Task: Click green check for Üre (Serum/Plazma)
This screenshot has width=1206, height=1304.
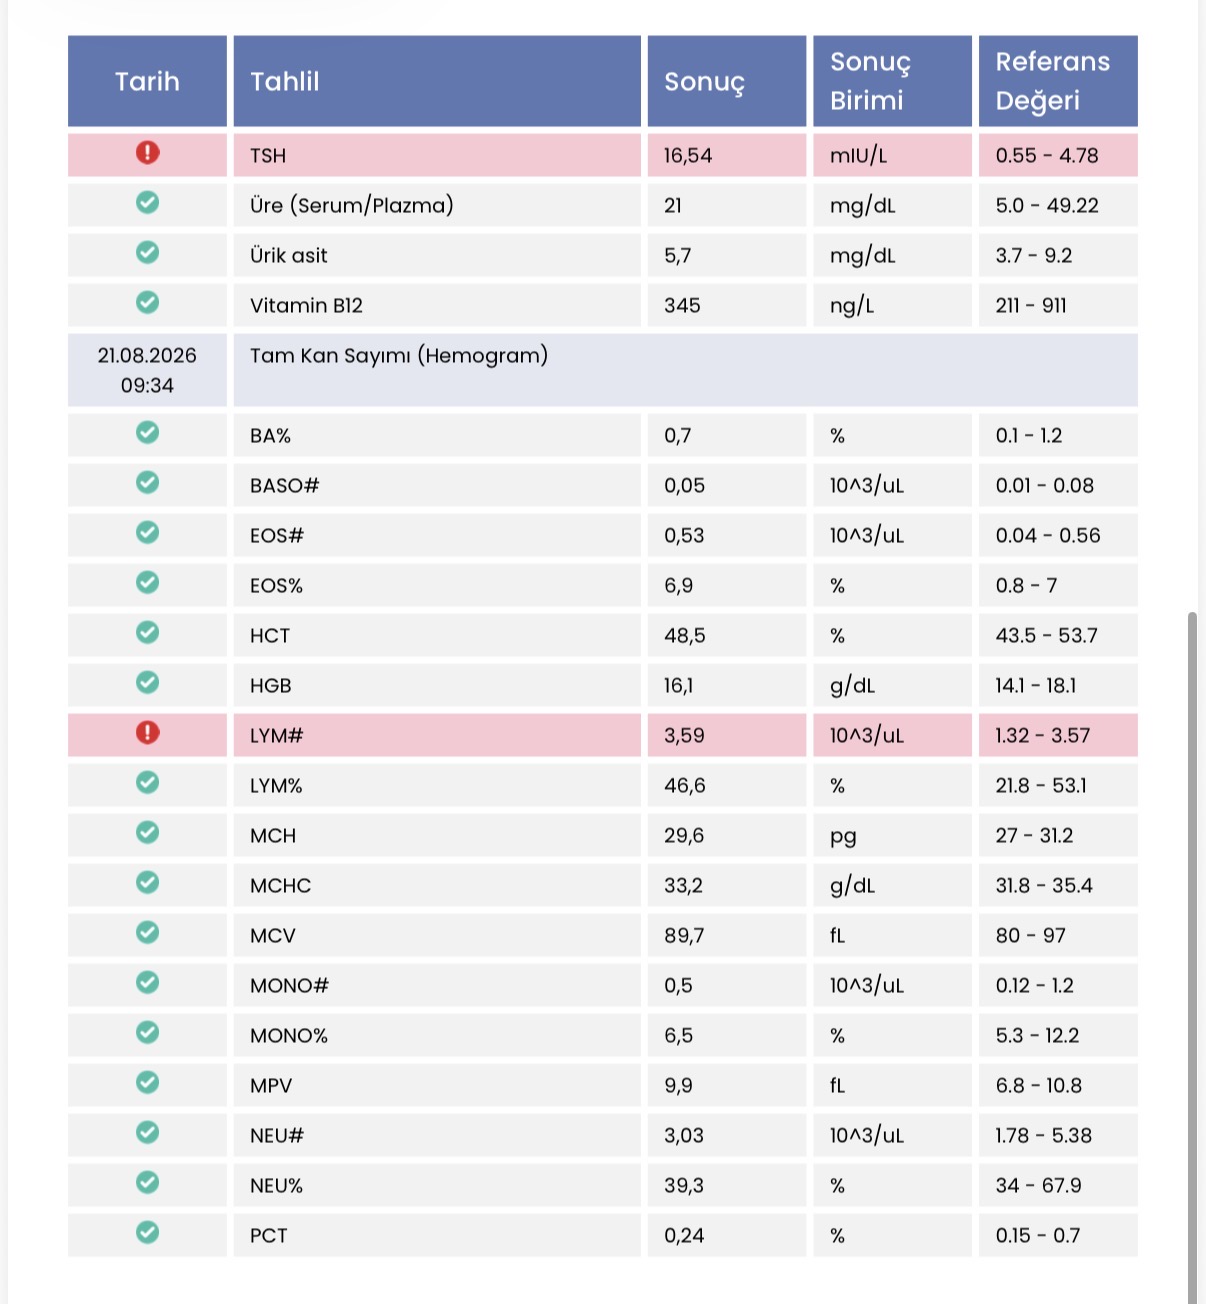Action: click(x=147, y=202)
